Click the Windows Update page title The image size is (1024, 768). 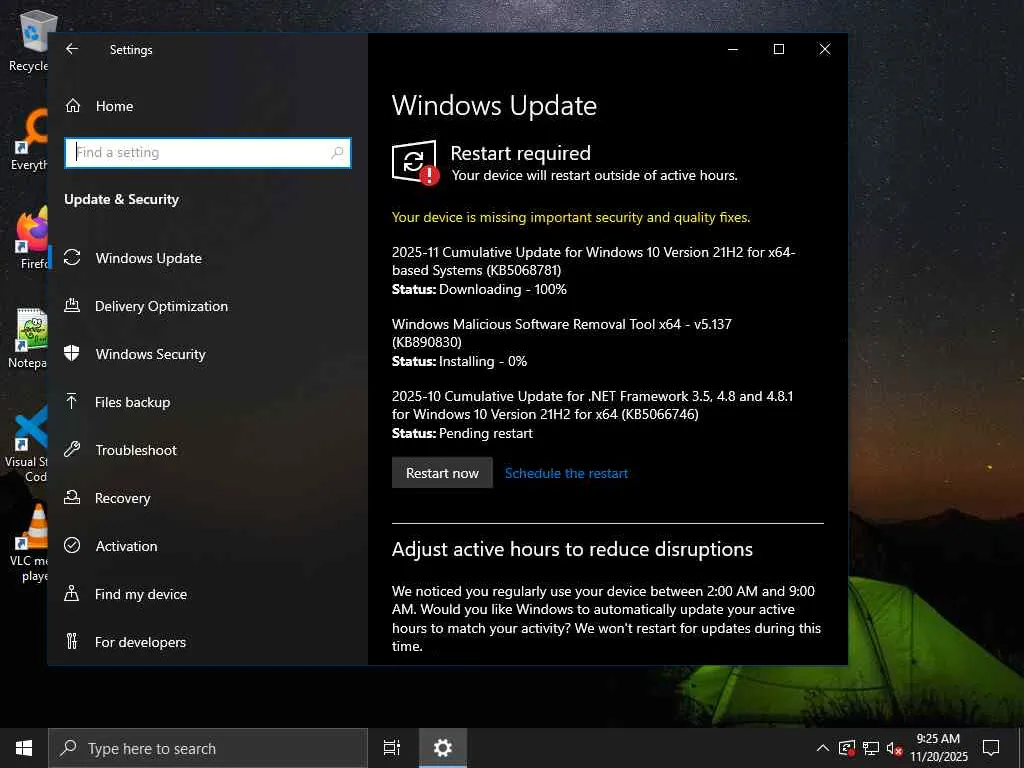tap(494, 106)
